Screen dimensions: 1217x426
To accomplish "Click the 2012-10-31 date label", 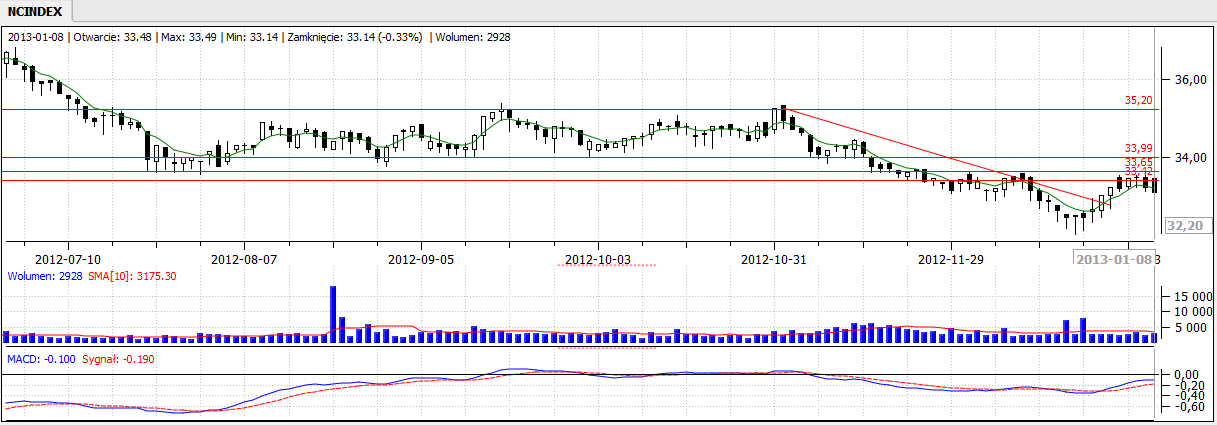I will coord(774,258).
